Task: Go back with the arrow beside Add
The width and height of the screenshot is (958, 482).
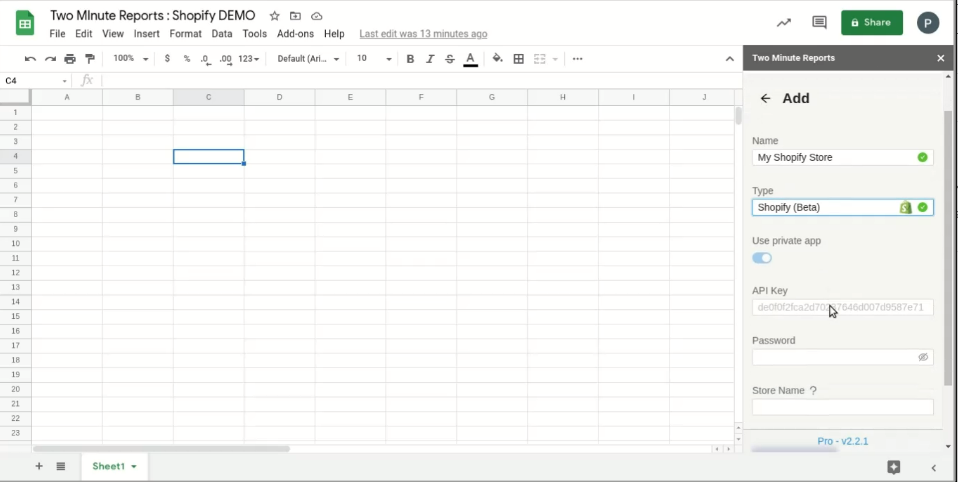Action: [765, 98]
